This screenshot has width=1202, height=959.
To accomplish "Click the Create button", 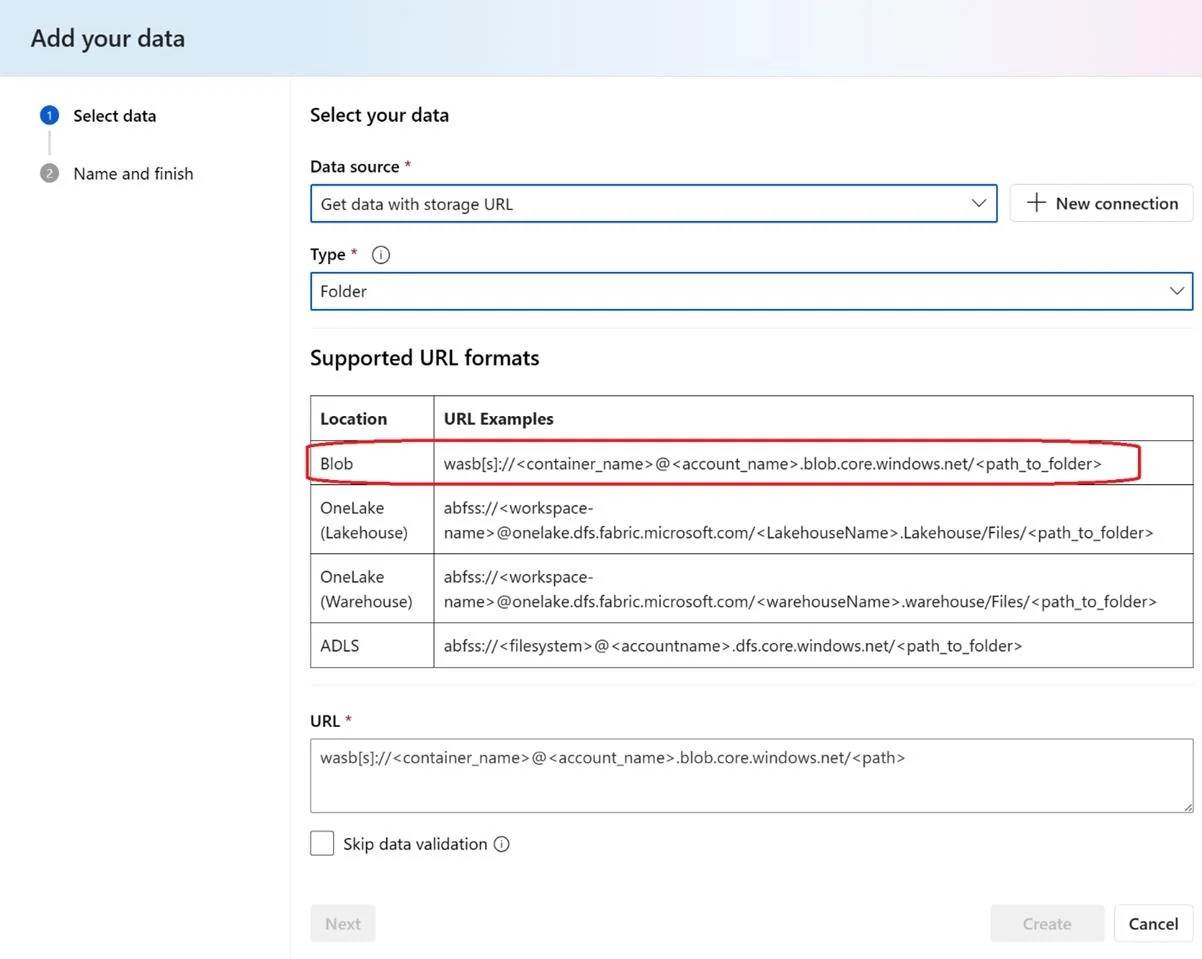I will [1047, 923].
